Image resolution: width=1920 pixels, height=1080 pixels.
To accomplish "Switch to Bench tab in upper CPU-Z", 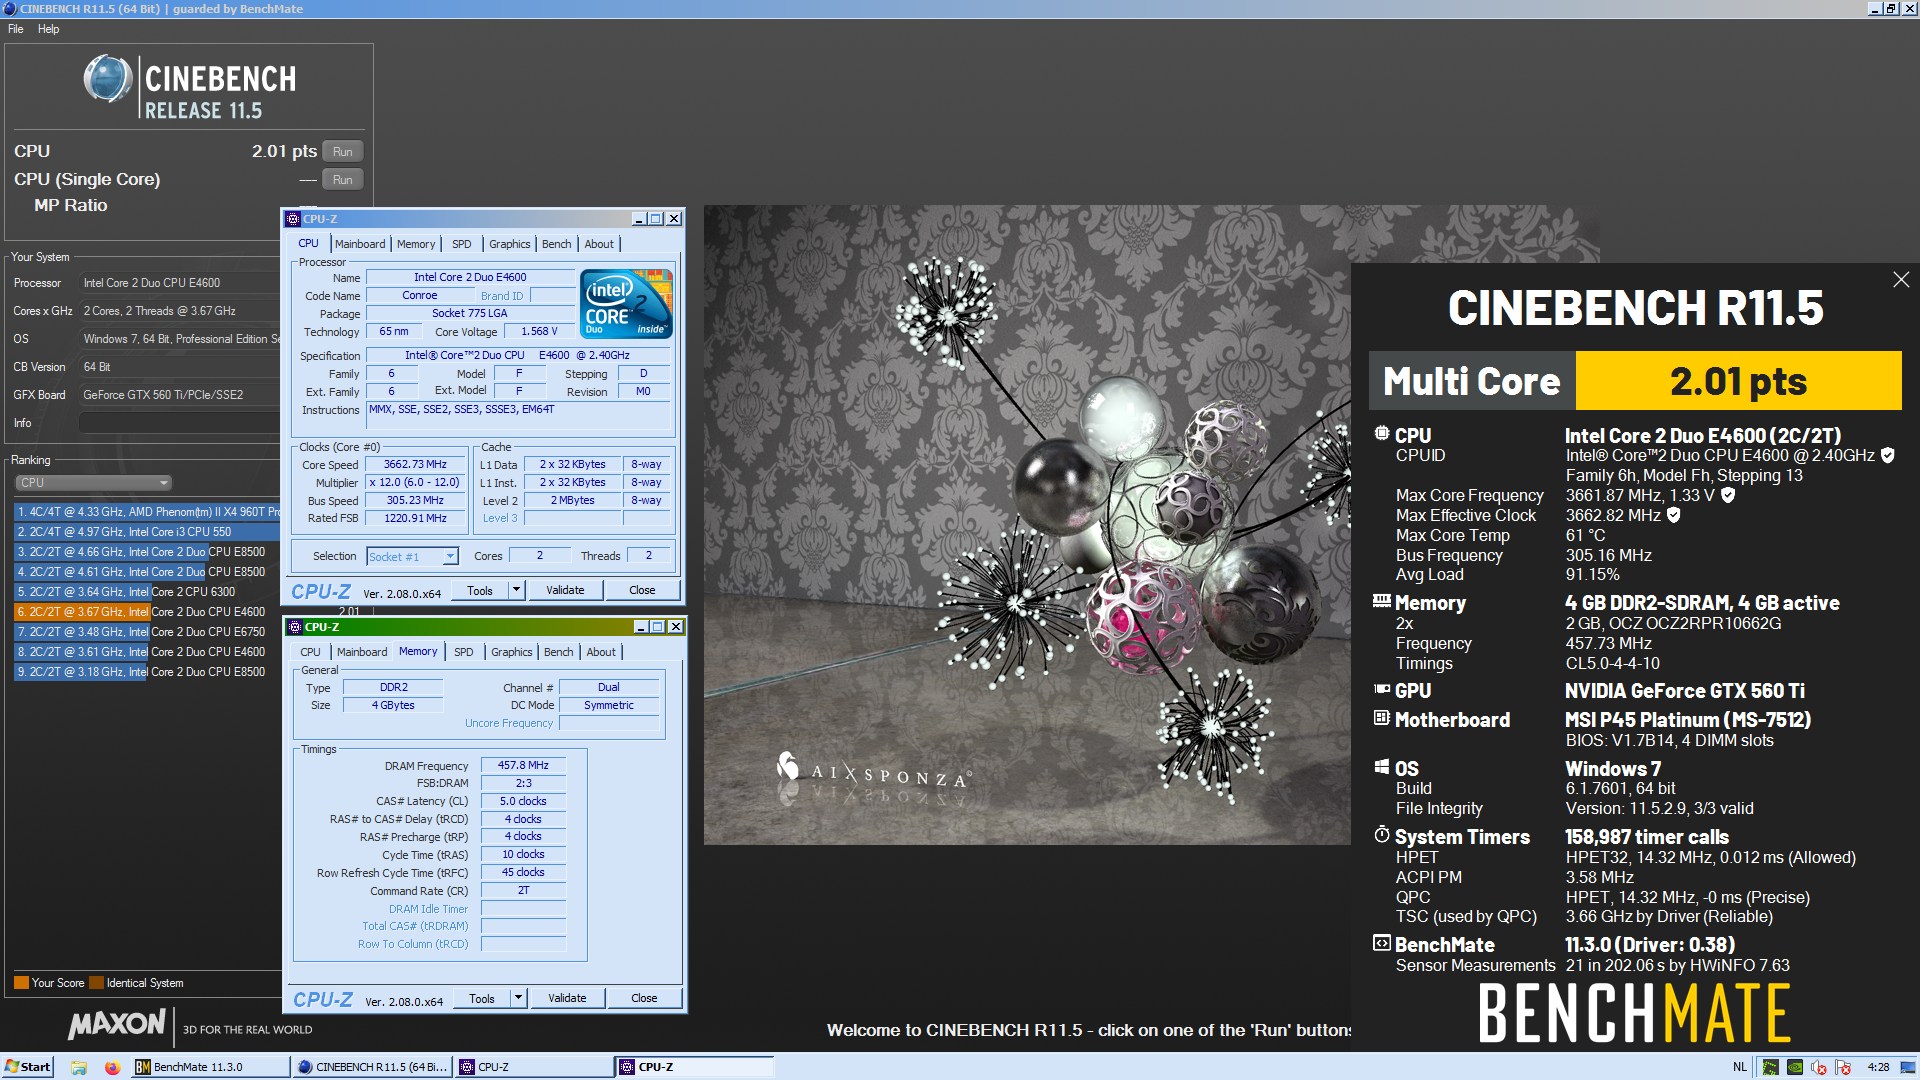I will click(x=557, y=244).
